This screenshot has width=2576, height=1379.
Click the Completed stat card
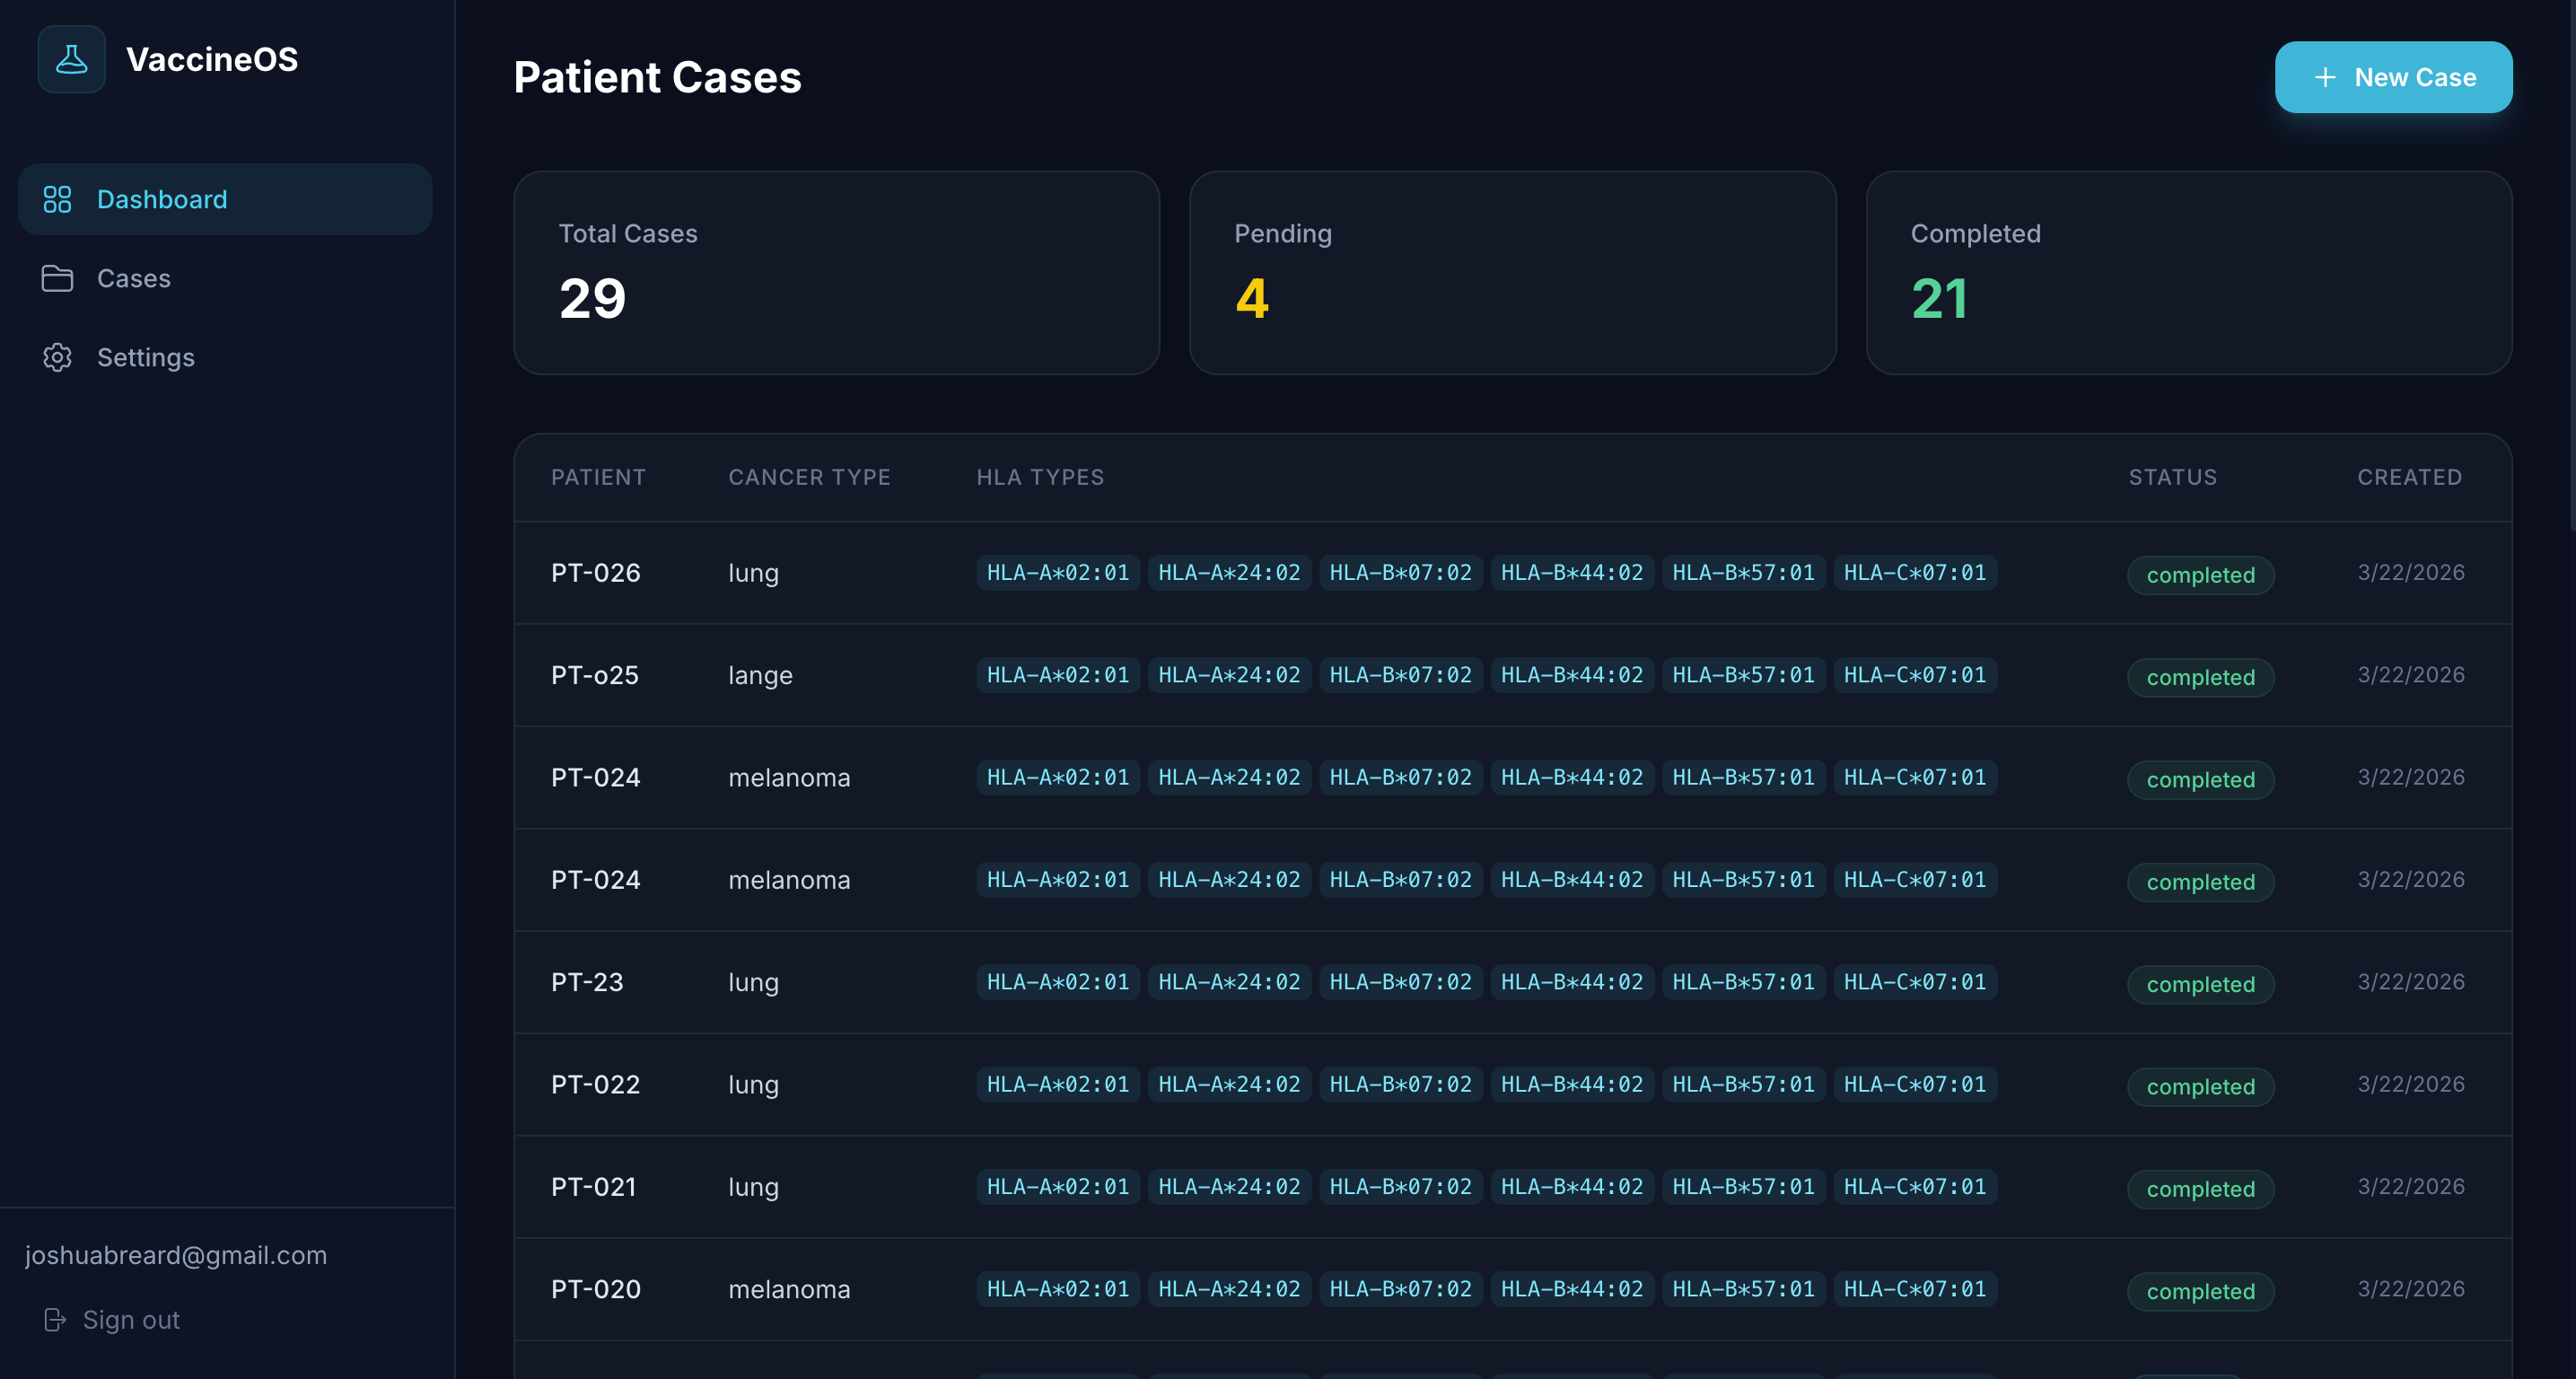click(2188, 273)
